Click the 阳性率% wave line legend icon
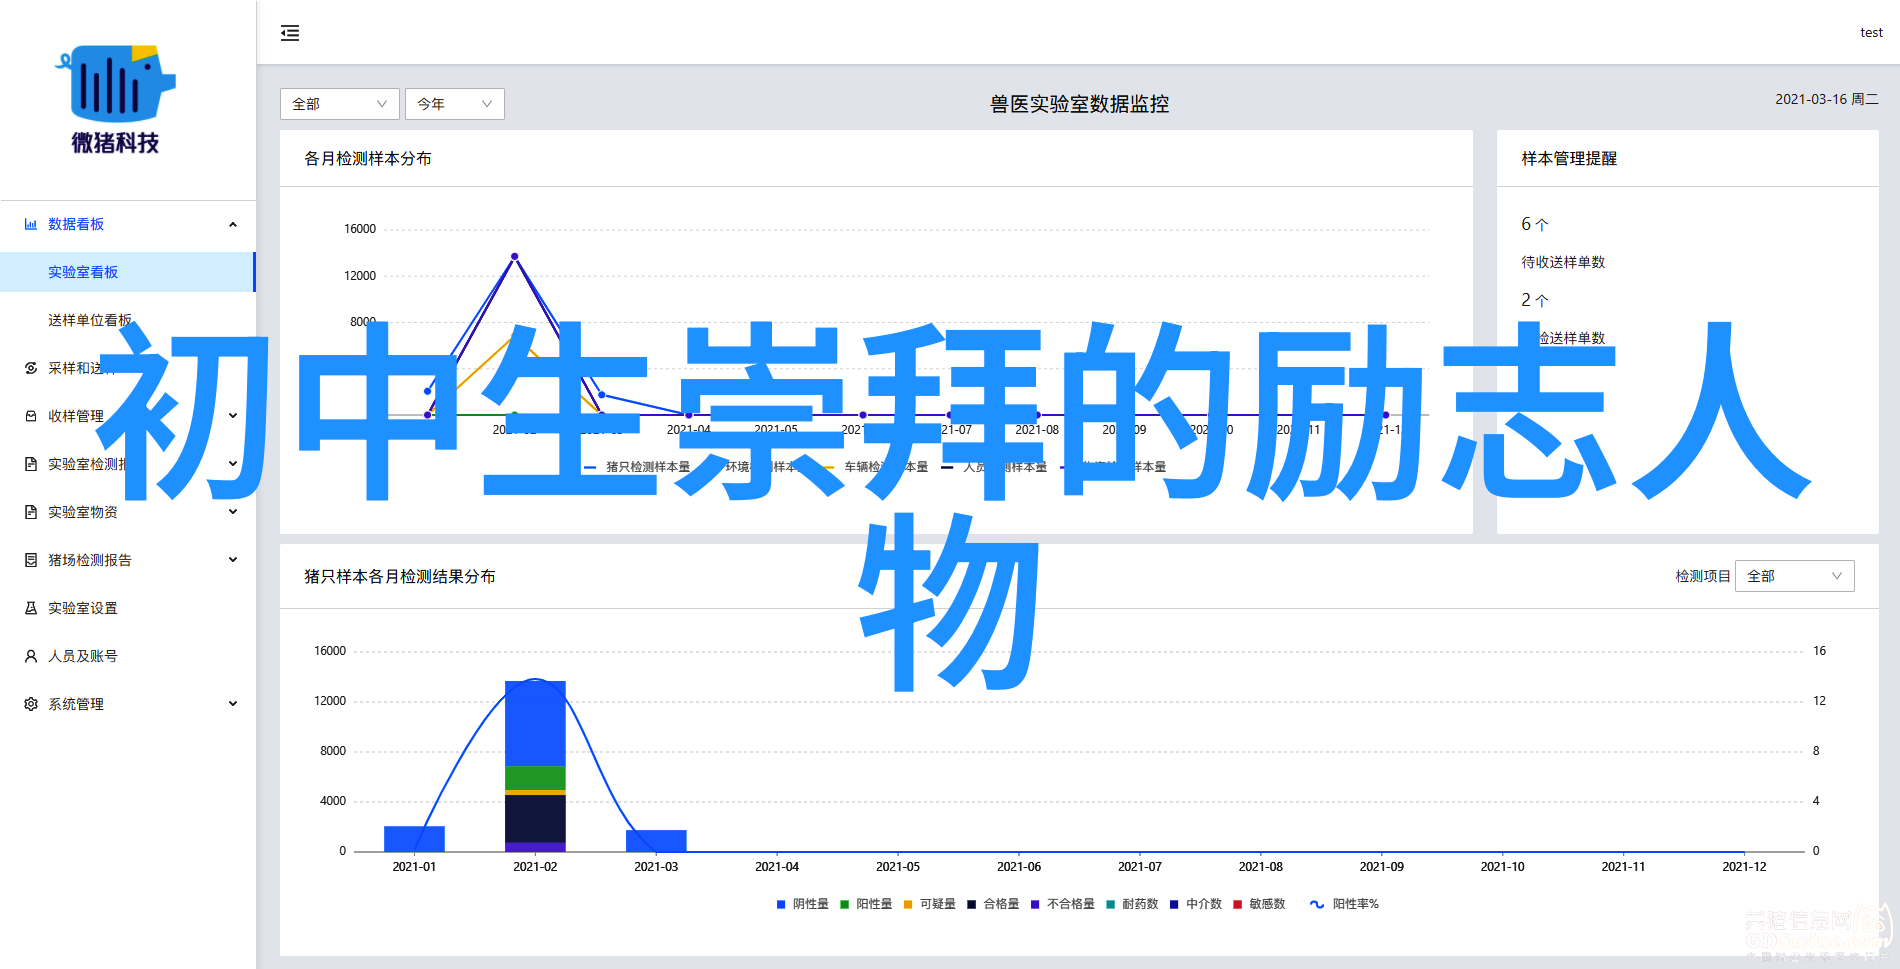The height and width of the screenshot is (969, 1900). pos(1317,904)
